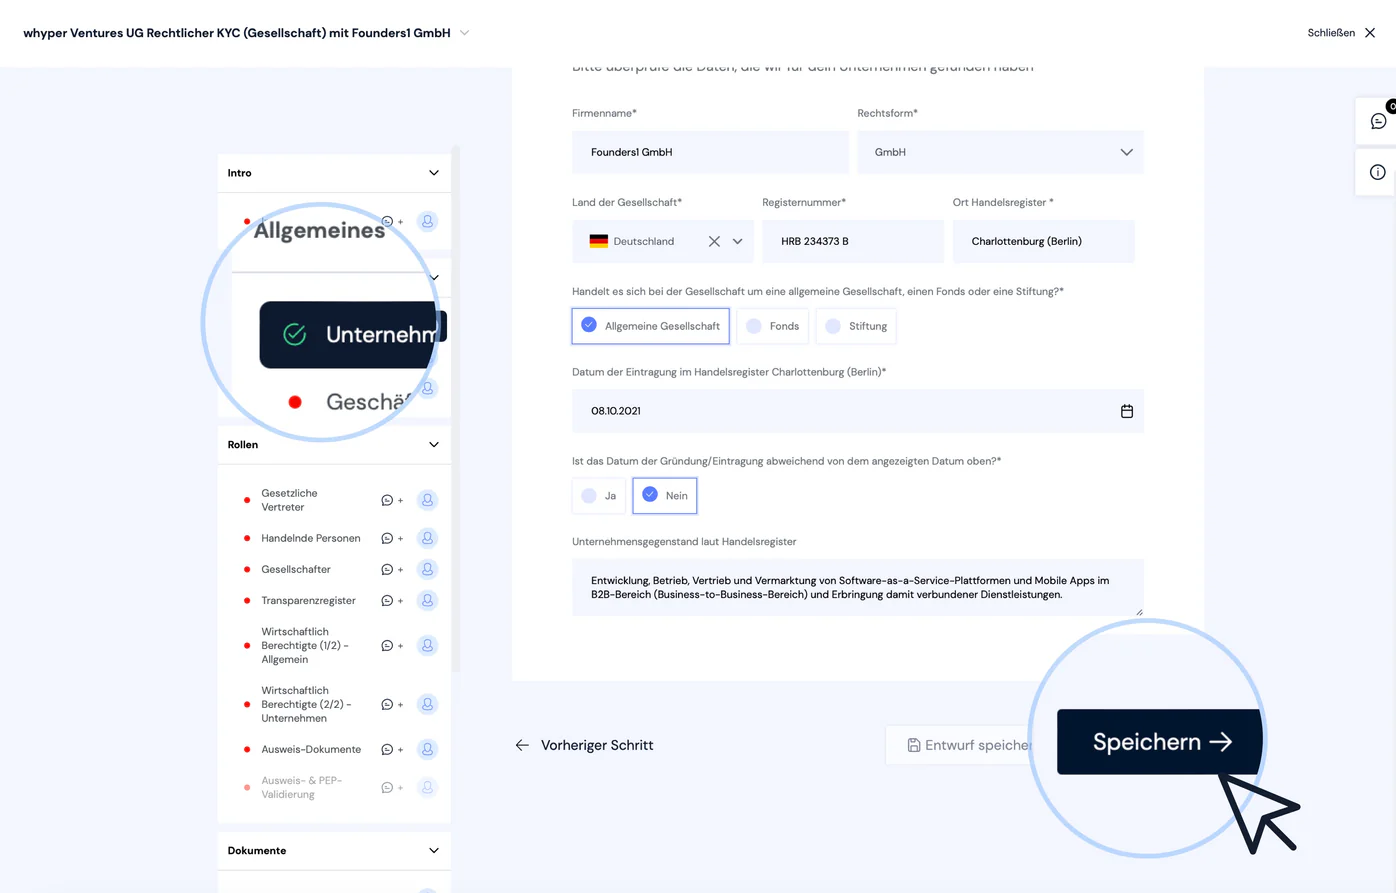The image size is (1396, 893).
Task: Choose Nein for abweichendes Datum
Action: [665, 495]
